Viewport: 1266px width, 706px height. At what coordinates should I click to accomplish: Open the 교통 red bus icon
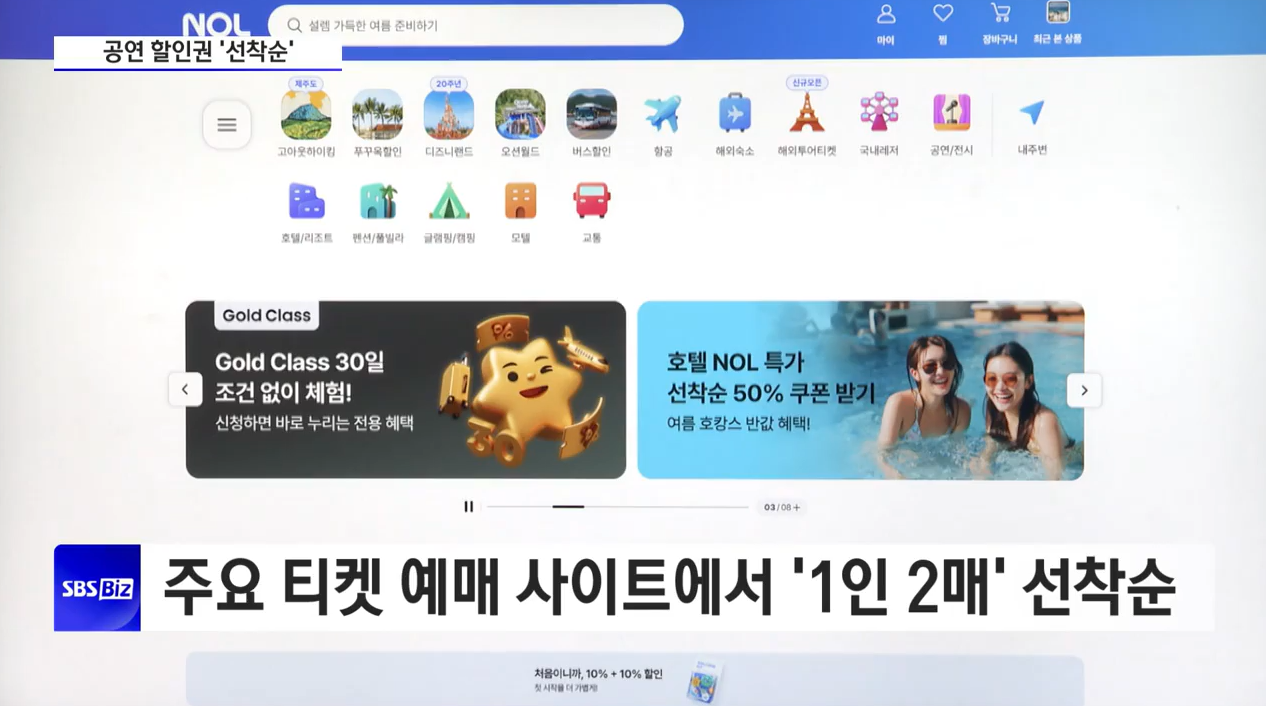[592, 201]
